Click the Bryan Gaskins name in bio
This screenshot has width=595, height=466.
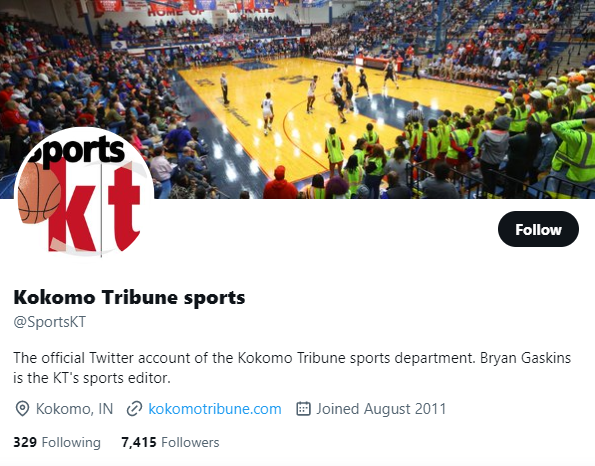(526, 358)
